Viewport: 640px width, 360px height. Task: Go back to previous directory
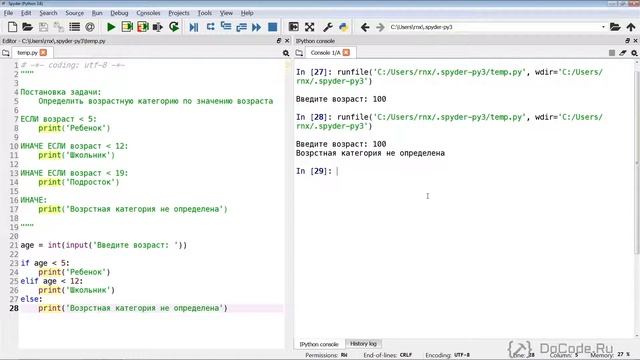click(x=365, y=27)
